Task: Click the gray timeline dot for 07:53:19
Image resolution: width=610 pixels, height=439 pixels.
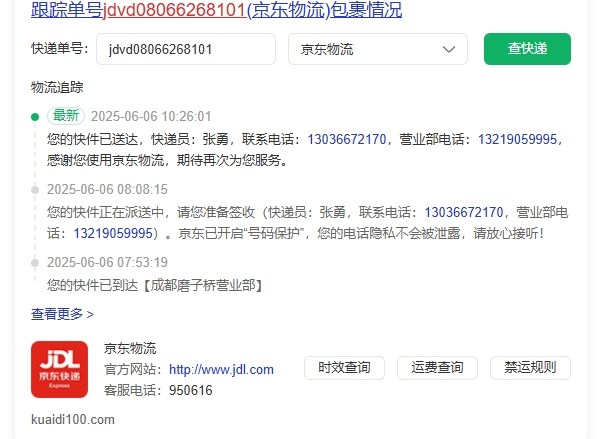Action: tap(35, 263)
